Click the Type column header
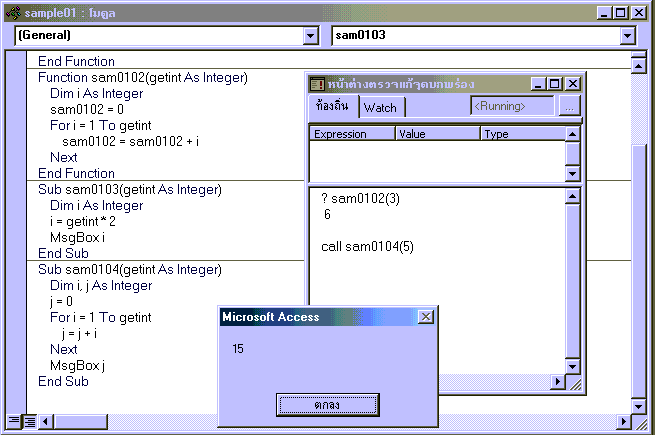Viewport: 655px width, 435px height. coord(522,134)
